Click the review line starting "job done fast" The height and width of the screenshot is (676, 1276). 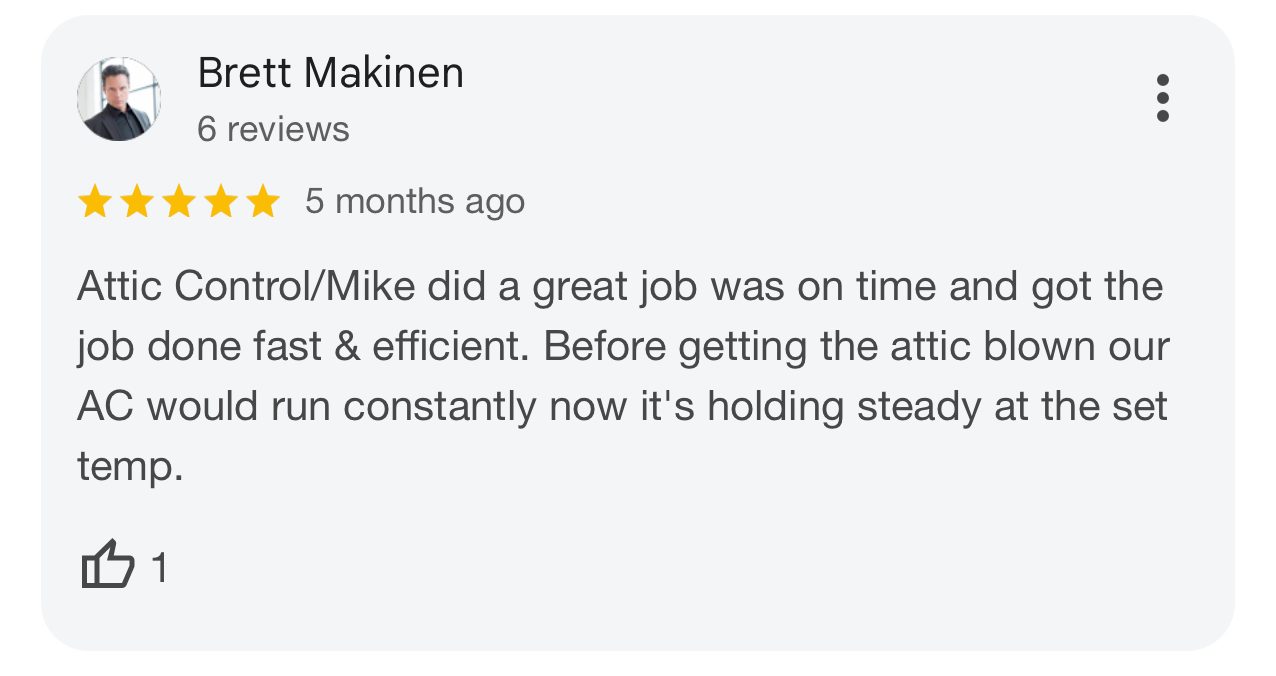click(x=623, y=347)
